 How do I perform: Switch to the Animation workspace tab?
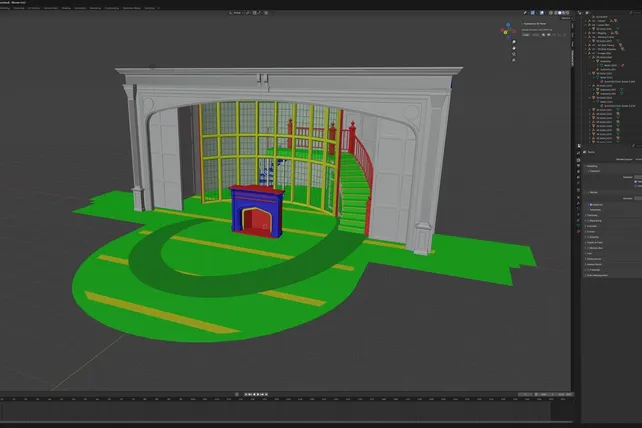80,8
